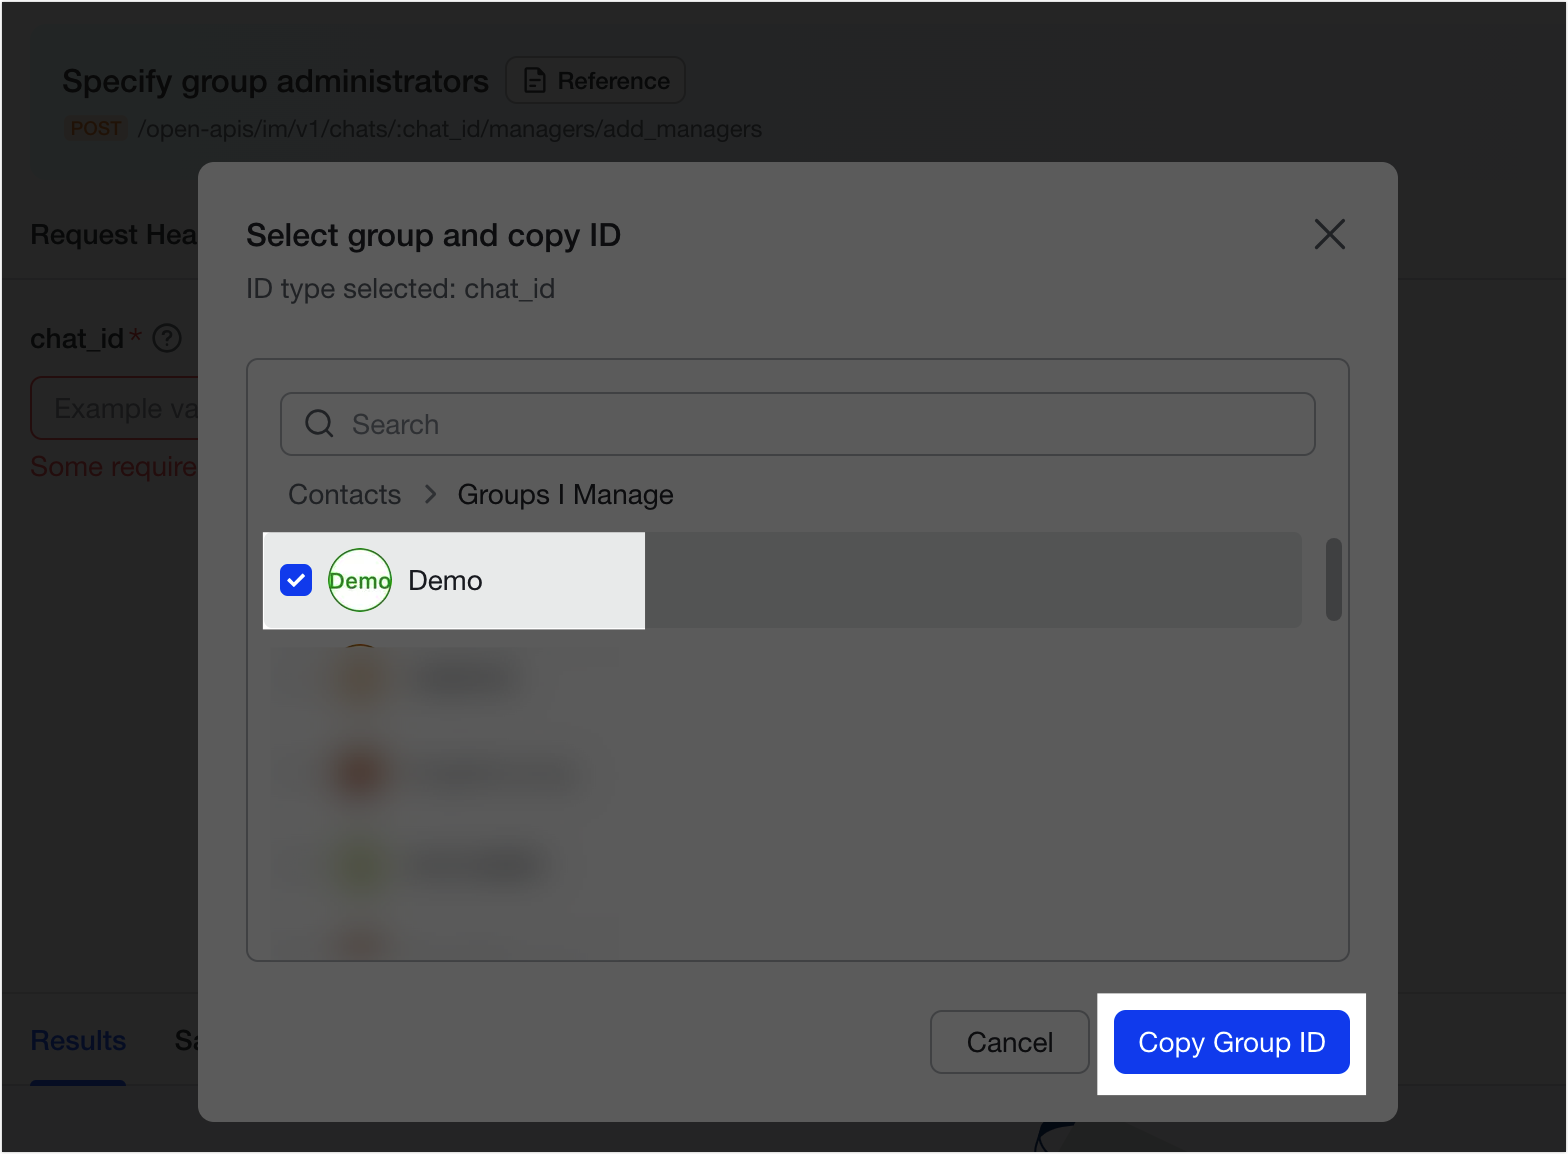
Task: Click the Groups I Manage breadcrumb
Action: pos(565,495)
